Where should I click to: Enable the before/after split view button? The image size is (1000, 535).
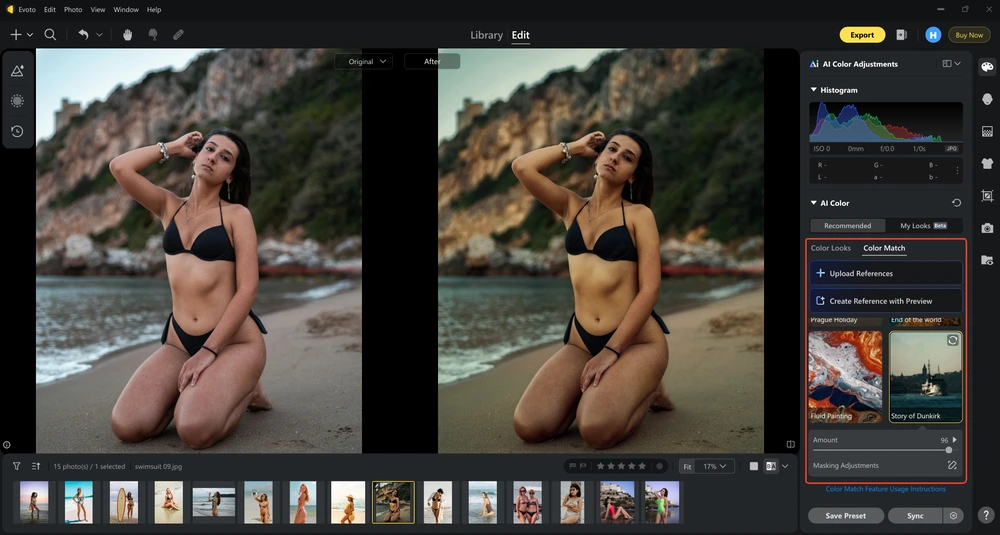770,466
